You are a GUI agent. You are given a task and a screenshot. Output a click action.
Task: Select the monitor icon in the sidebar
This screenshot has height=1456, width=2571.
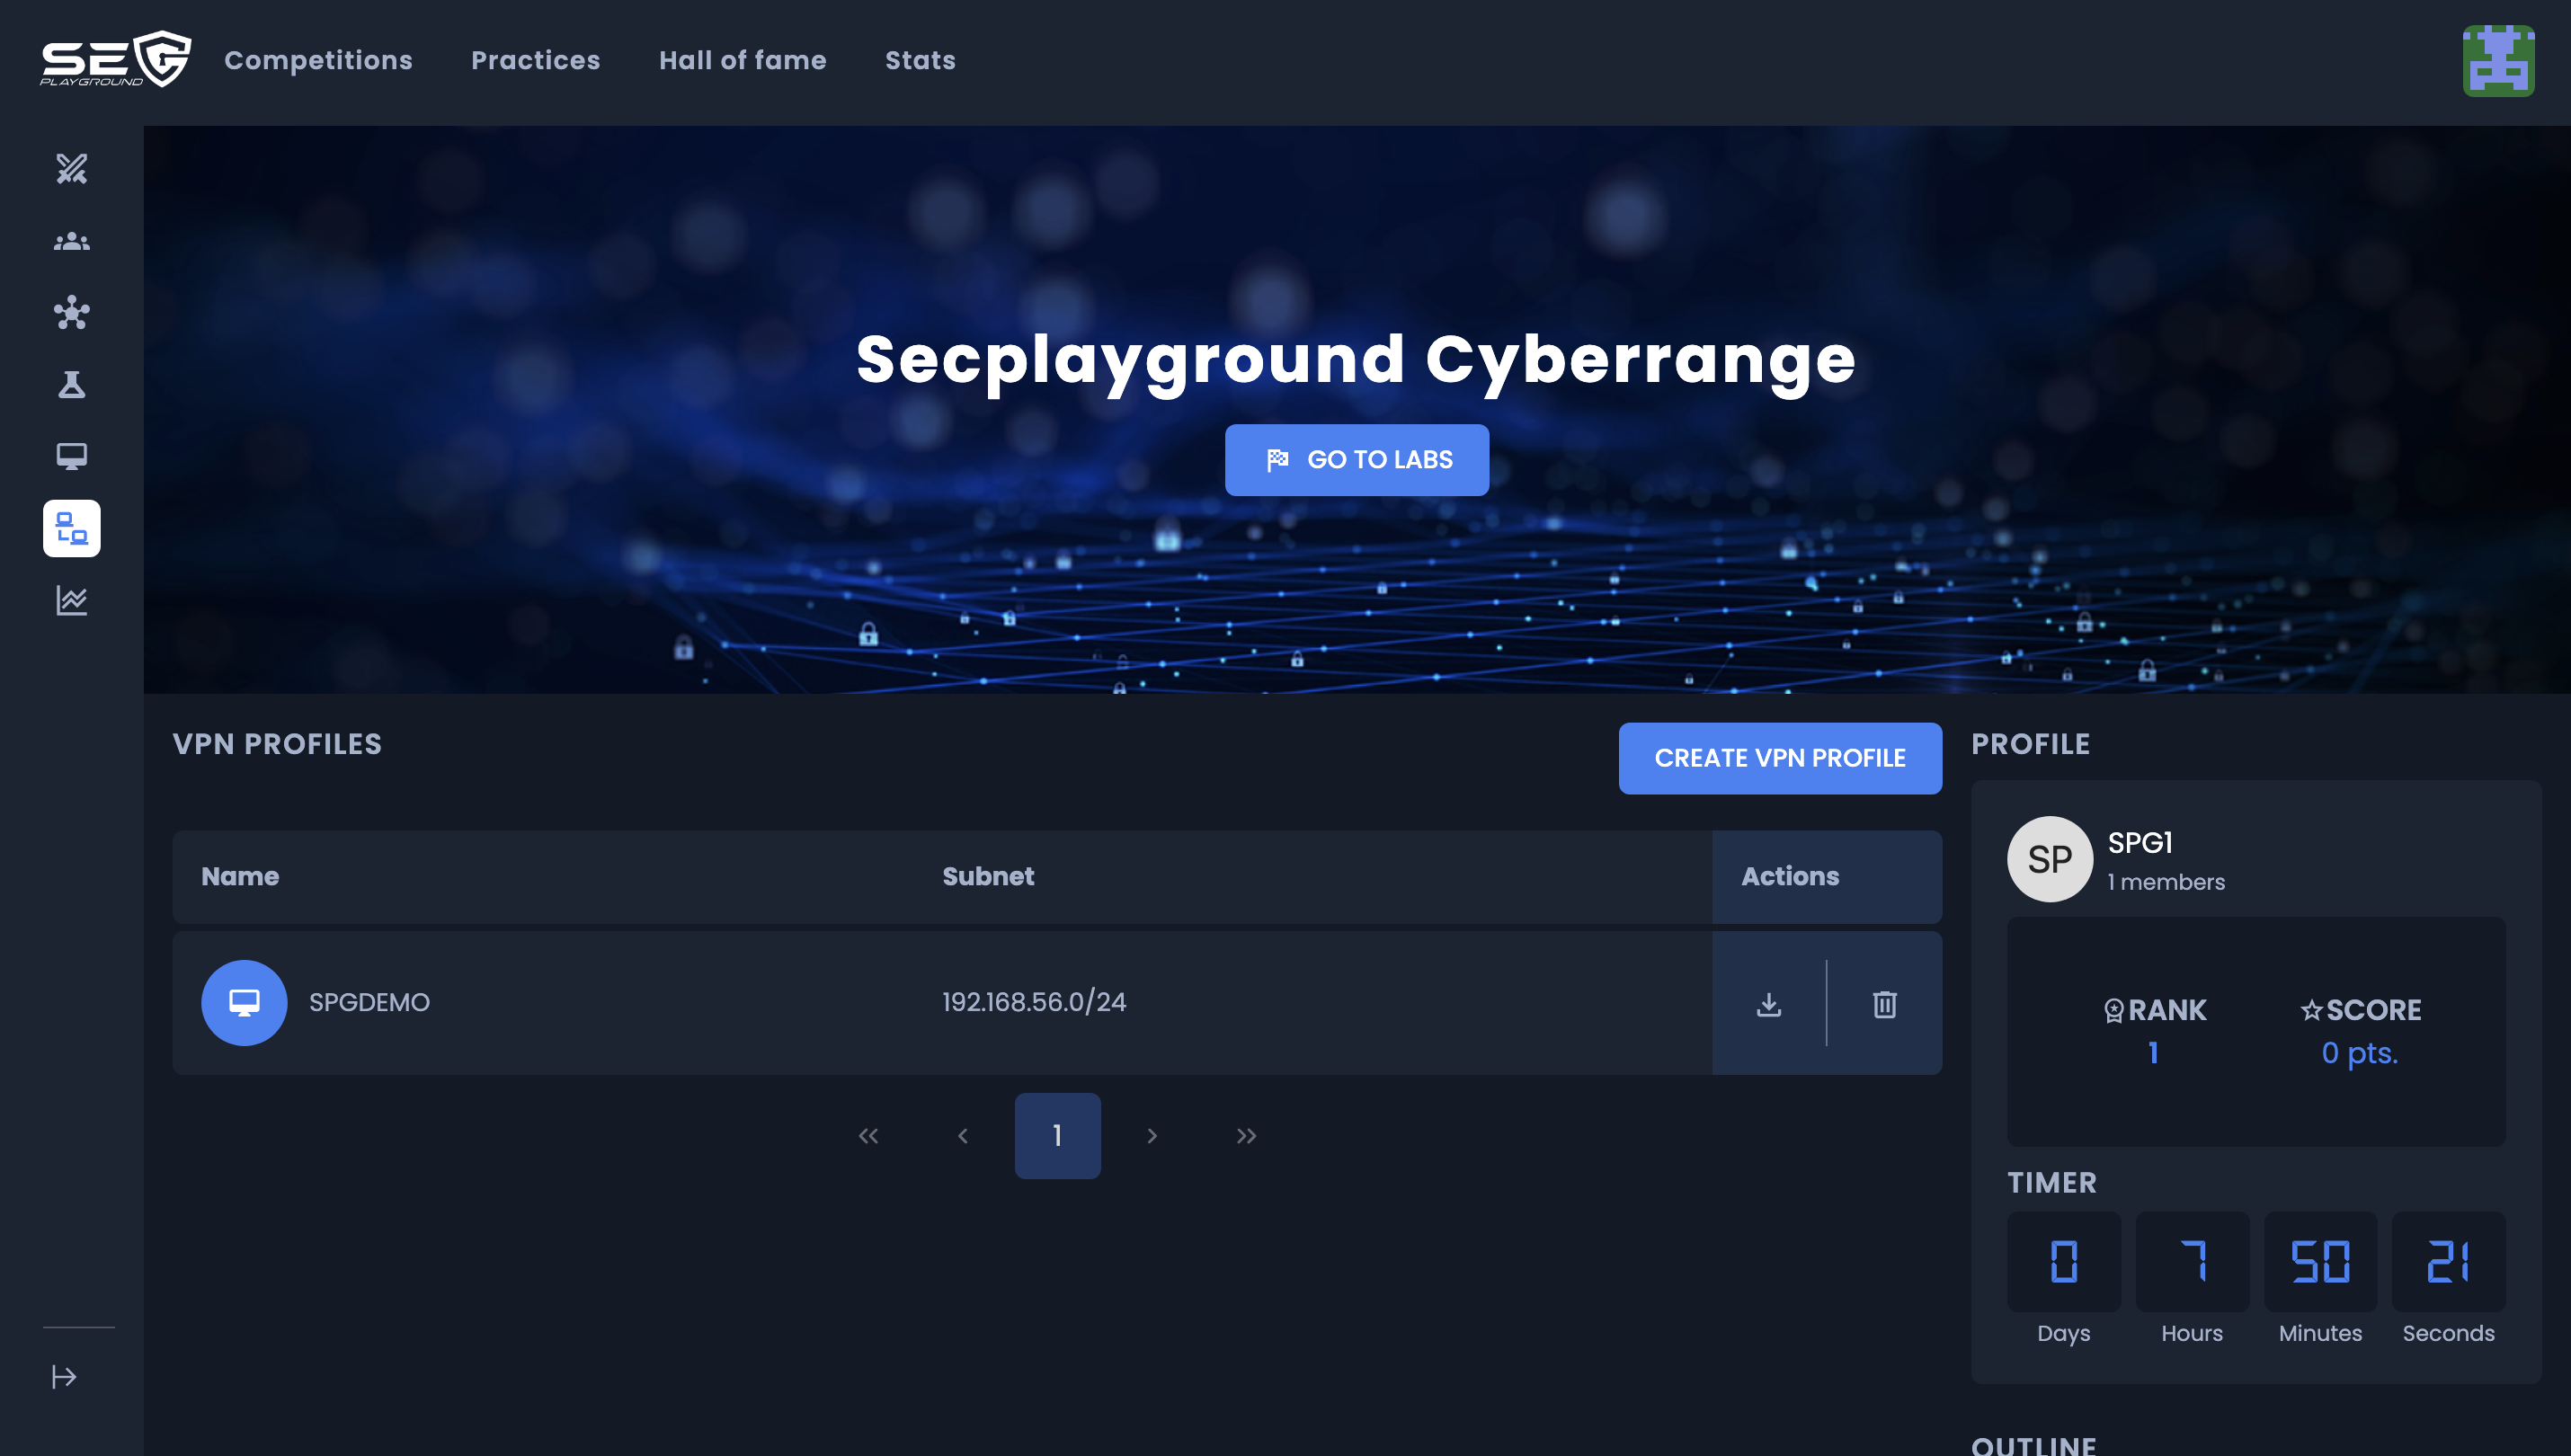pyautogui.click(x=70, y=457)
